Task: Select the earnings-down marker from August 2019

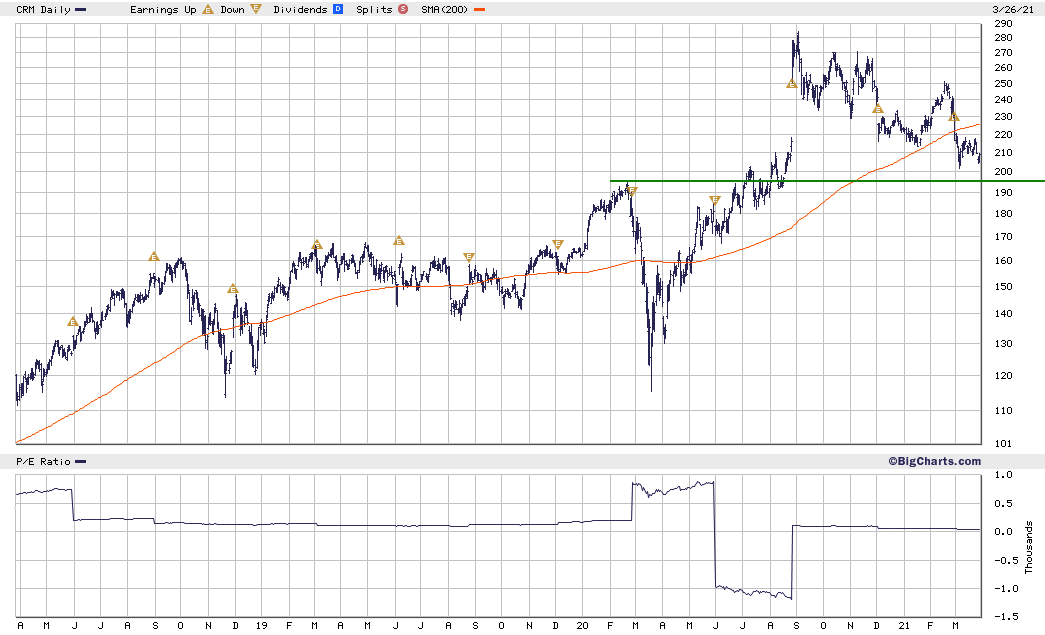Action: click(469, 257)
